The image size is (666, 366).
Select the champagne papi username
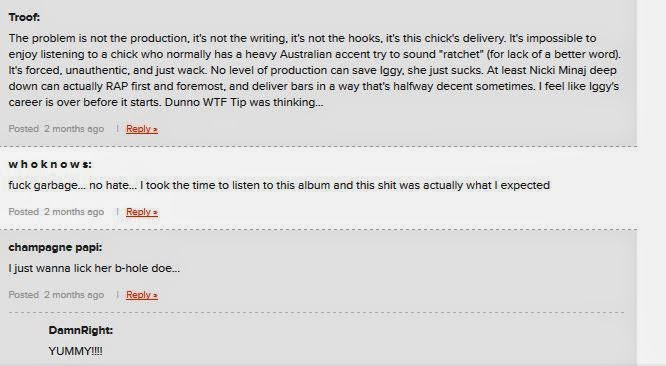(x=55, y=247)
